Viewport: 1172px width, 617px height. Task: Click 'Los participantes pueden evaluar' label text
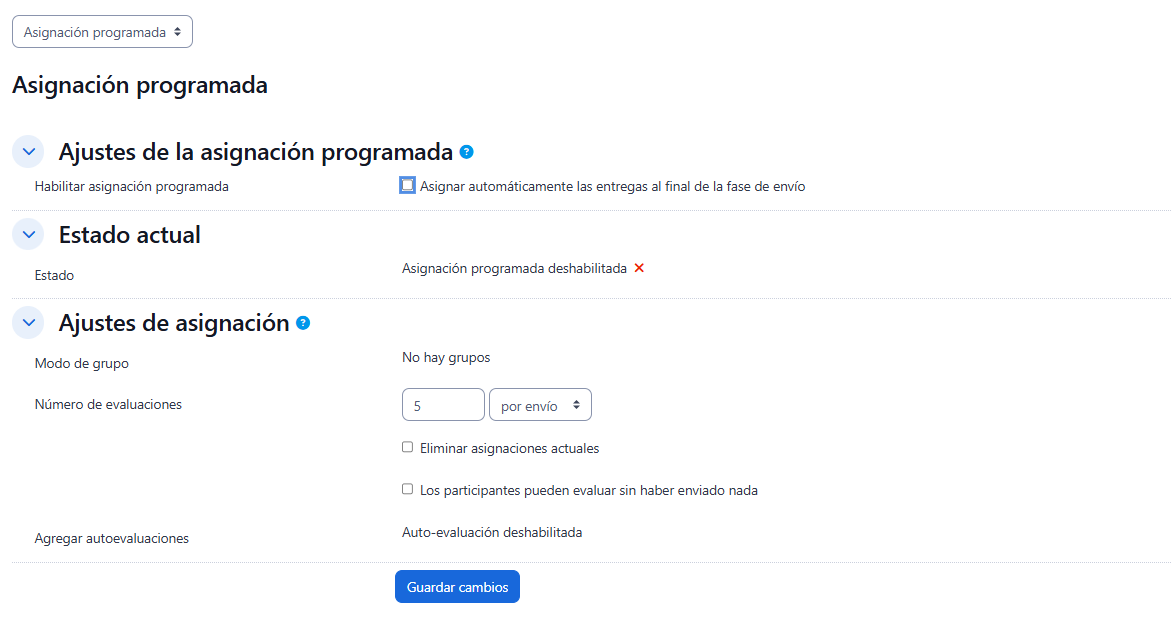click(589, 490)
